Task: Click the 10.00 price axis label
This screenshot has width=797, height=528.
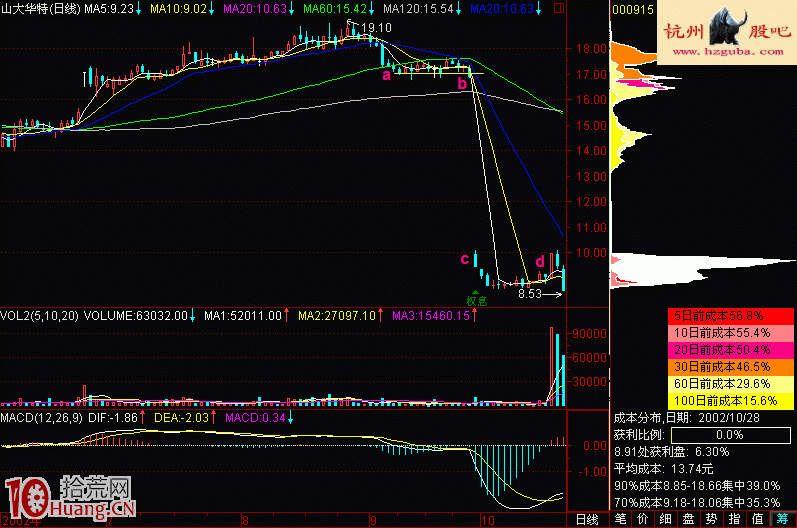Action: coord(591,253)
